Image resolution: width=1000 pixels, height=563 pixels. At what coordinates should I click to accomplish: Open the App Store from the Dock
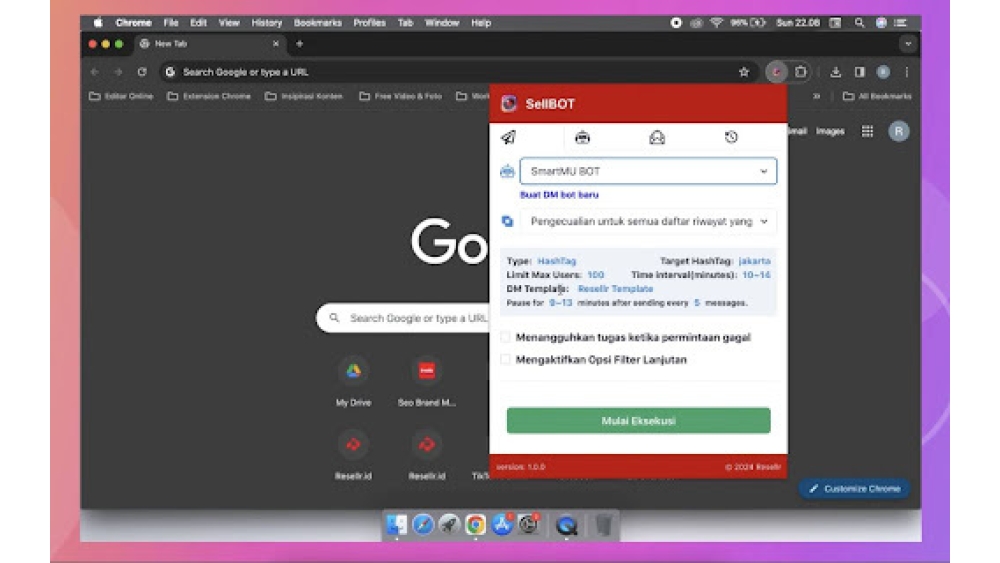(502, 525)
